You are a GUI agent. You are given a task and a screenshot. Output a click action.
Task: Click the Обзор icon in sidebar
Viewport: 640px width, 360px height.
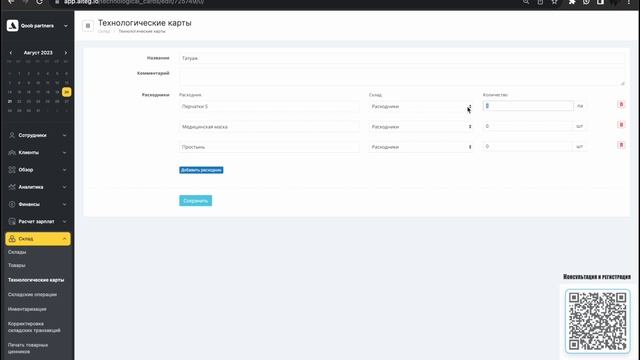(12, 169)
